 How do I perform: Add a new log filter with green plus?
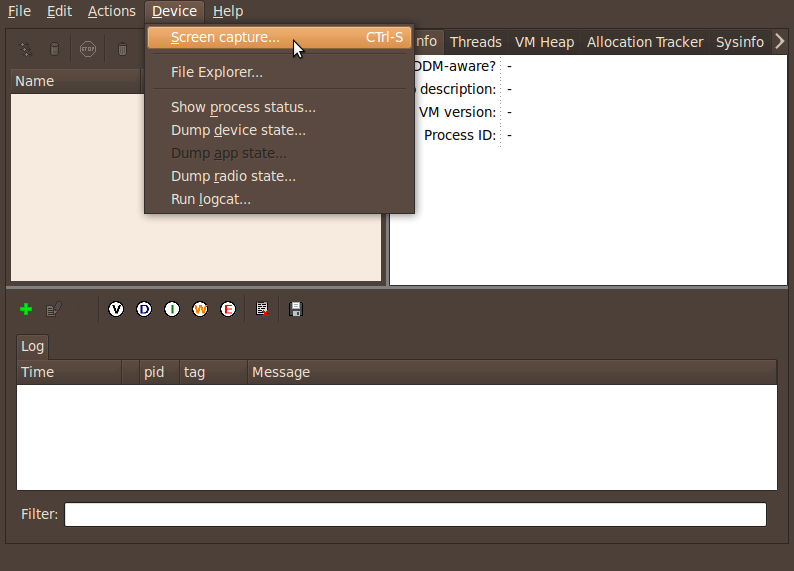click(x=26, y=309)
